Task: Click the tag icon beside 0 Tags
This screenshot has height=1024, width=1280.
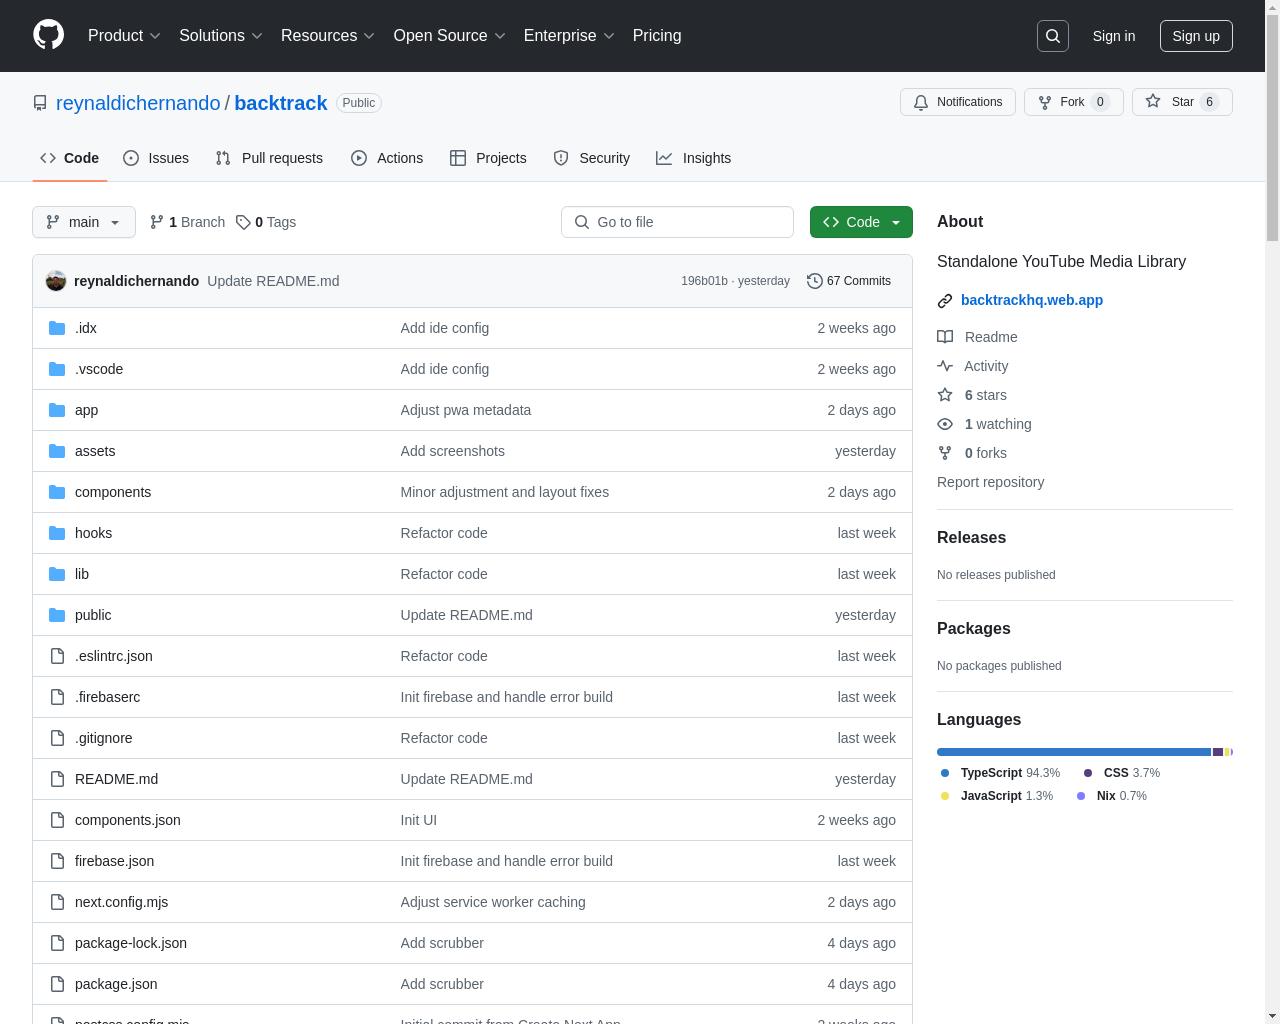Action: (243, 222)
